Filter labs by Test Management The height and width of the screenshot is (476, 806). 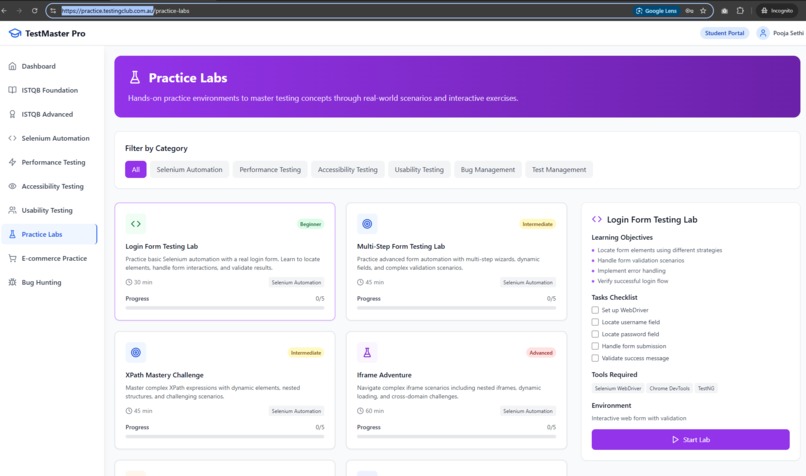click(559, 169)
